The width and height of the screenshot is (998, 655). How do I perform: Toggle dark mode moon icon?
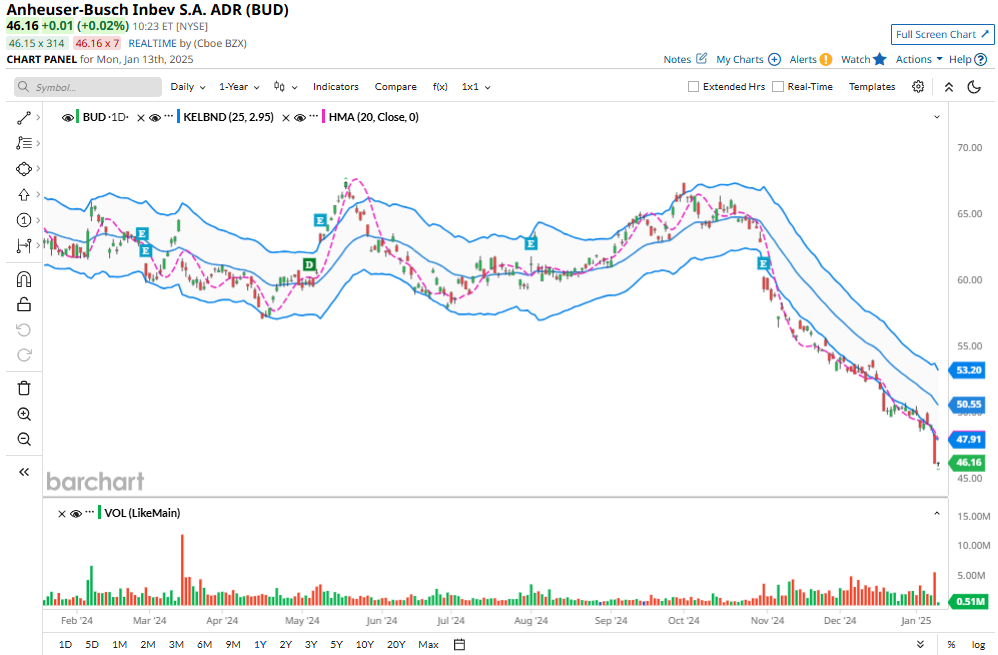pos(974,87)
